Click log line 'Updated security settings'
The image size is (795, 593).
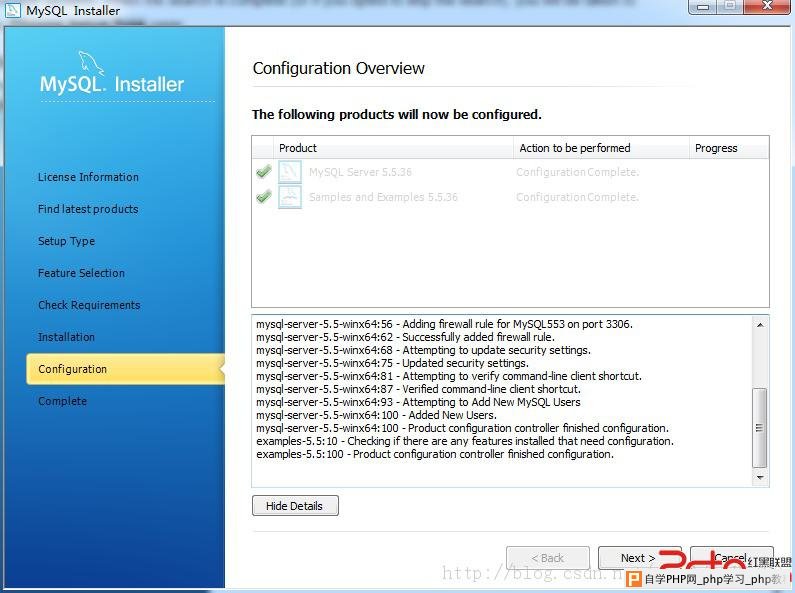pyautogui.click(x=392, y=363)
